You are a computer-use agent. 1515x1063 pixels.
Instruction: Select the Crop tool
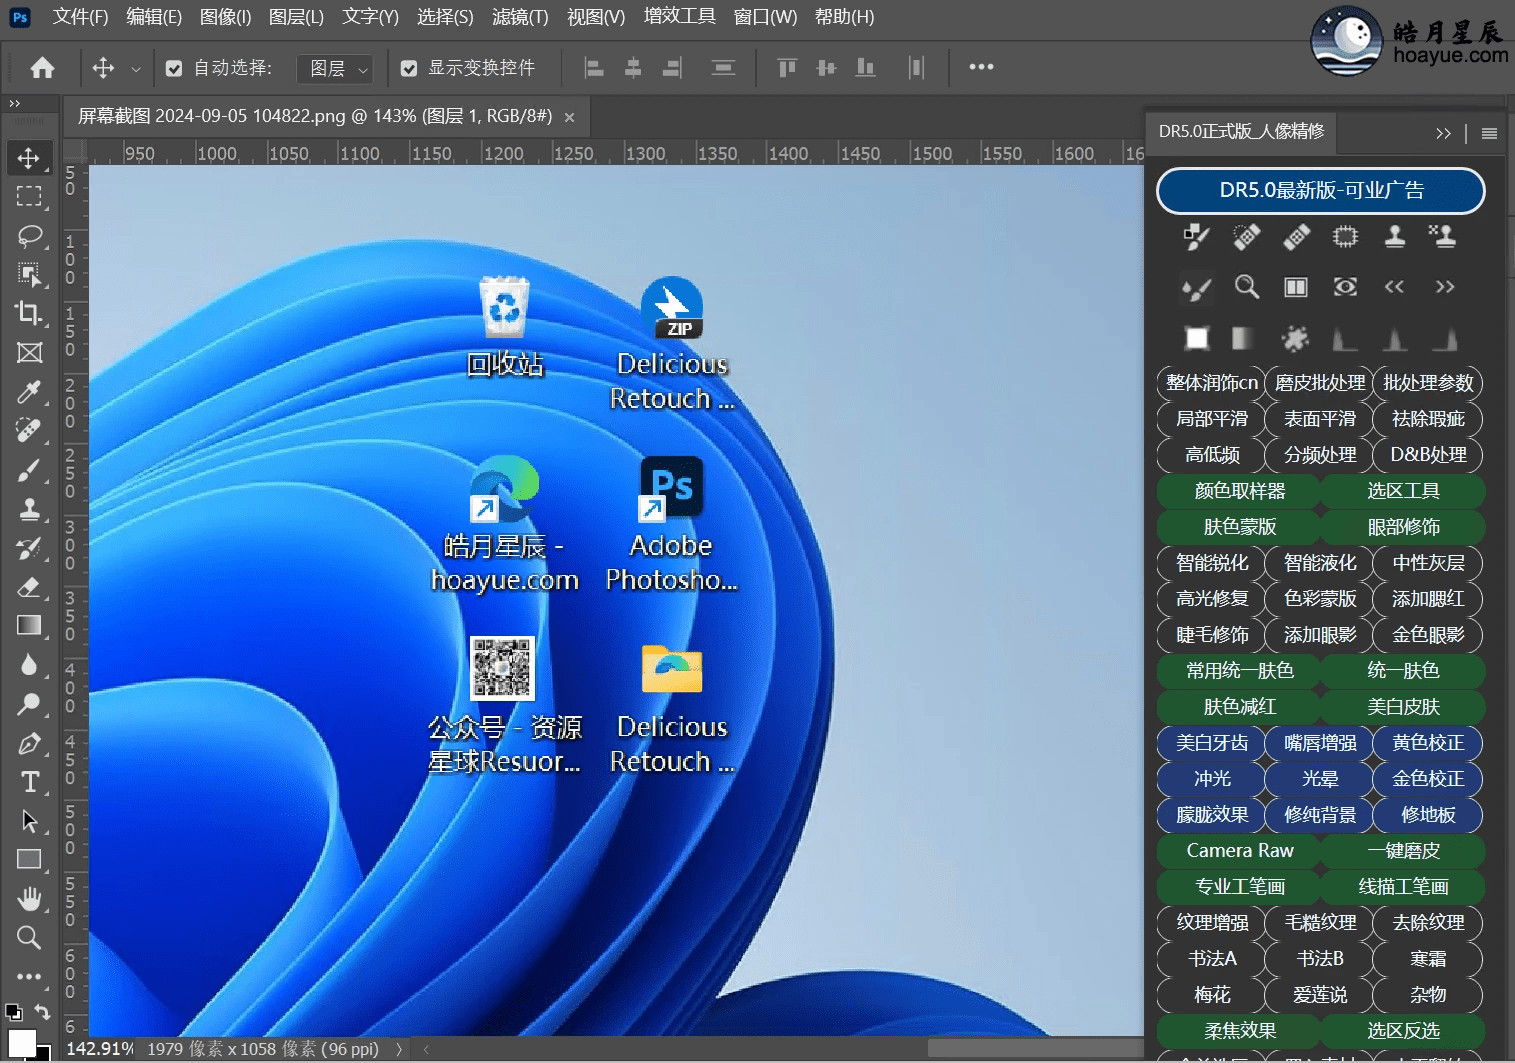pos(29,313)
